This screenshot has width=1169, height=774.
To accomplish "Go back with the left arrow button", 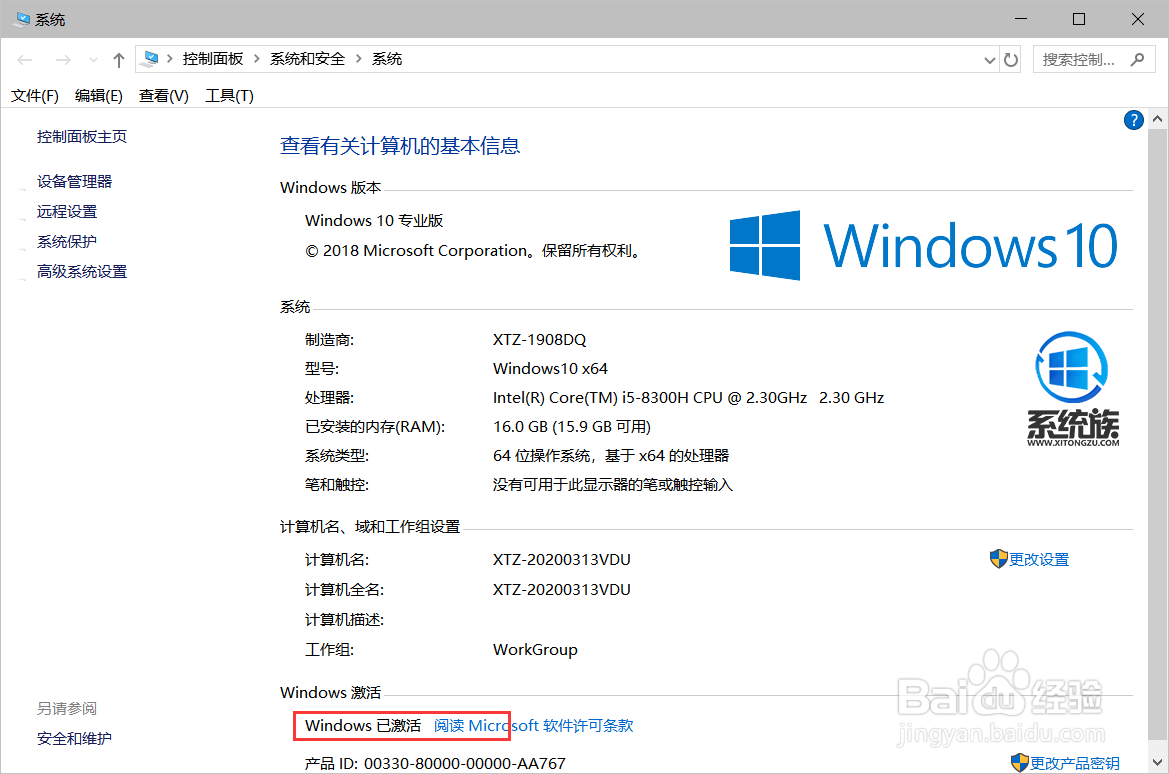I will click(25, 60).
